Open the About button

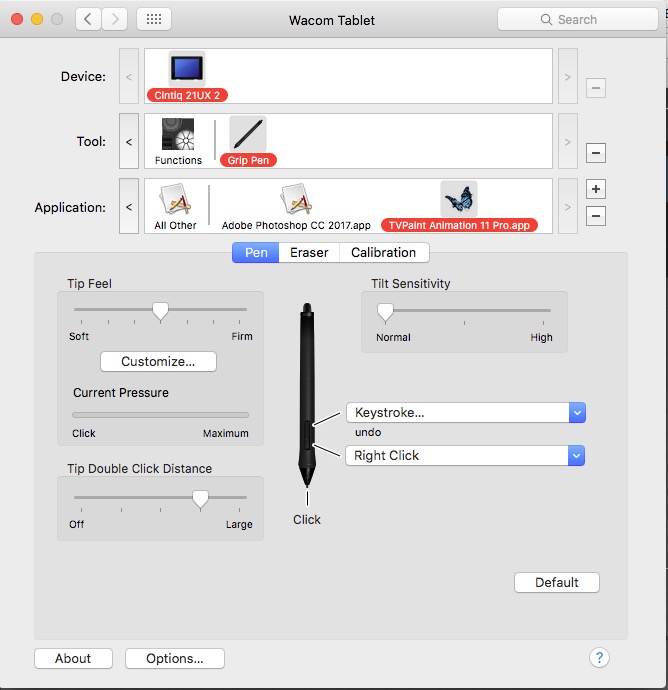[73, 658]
